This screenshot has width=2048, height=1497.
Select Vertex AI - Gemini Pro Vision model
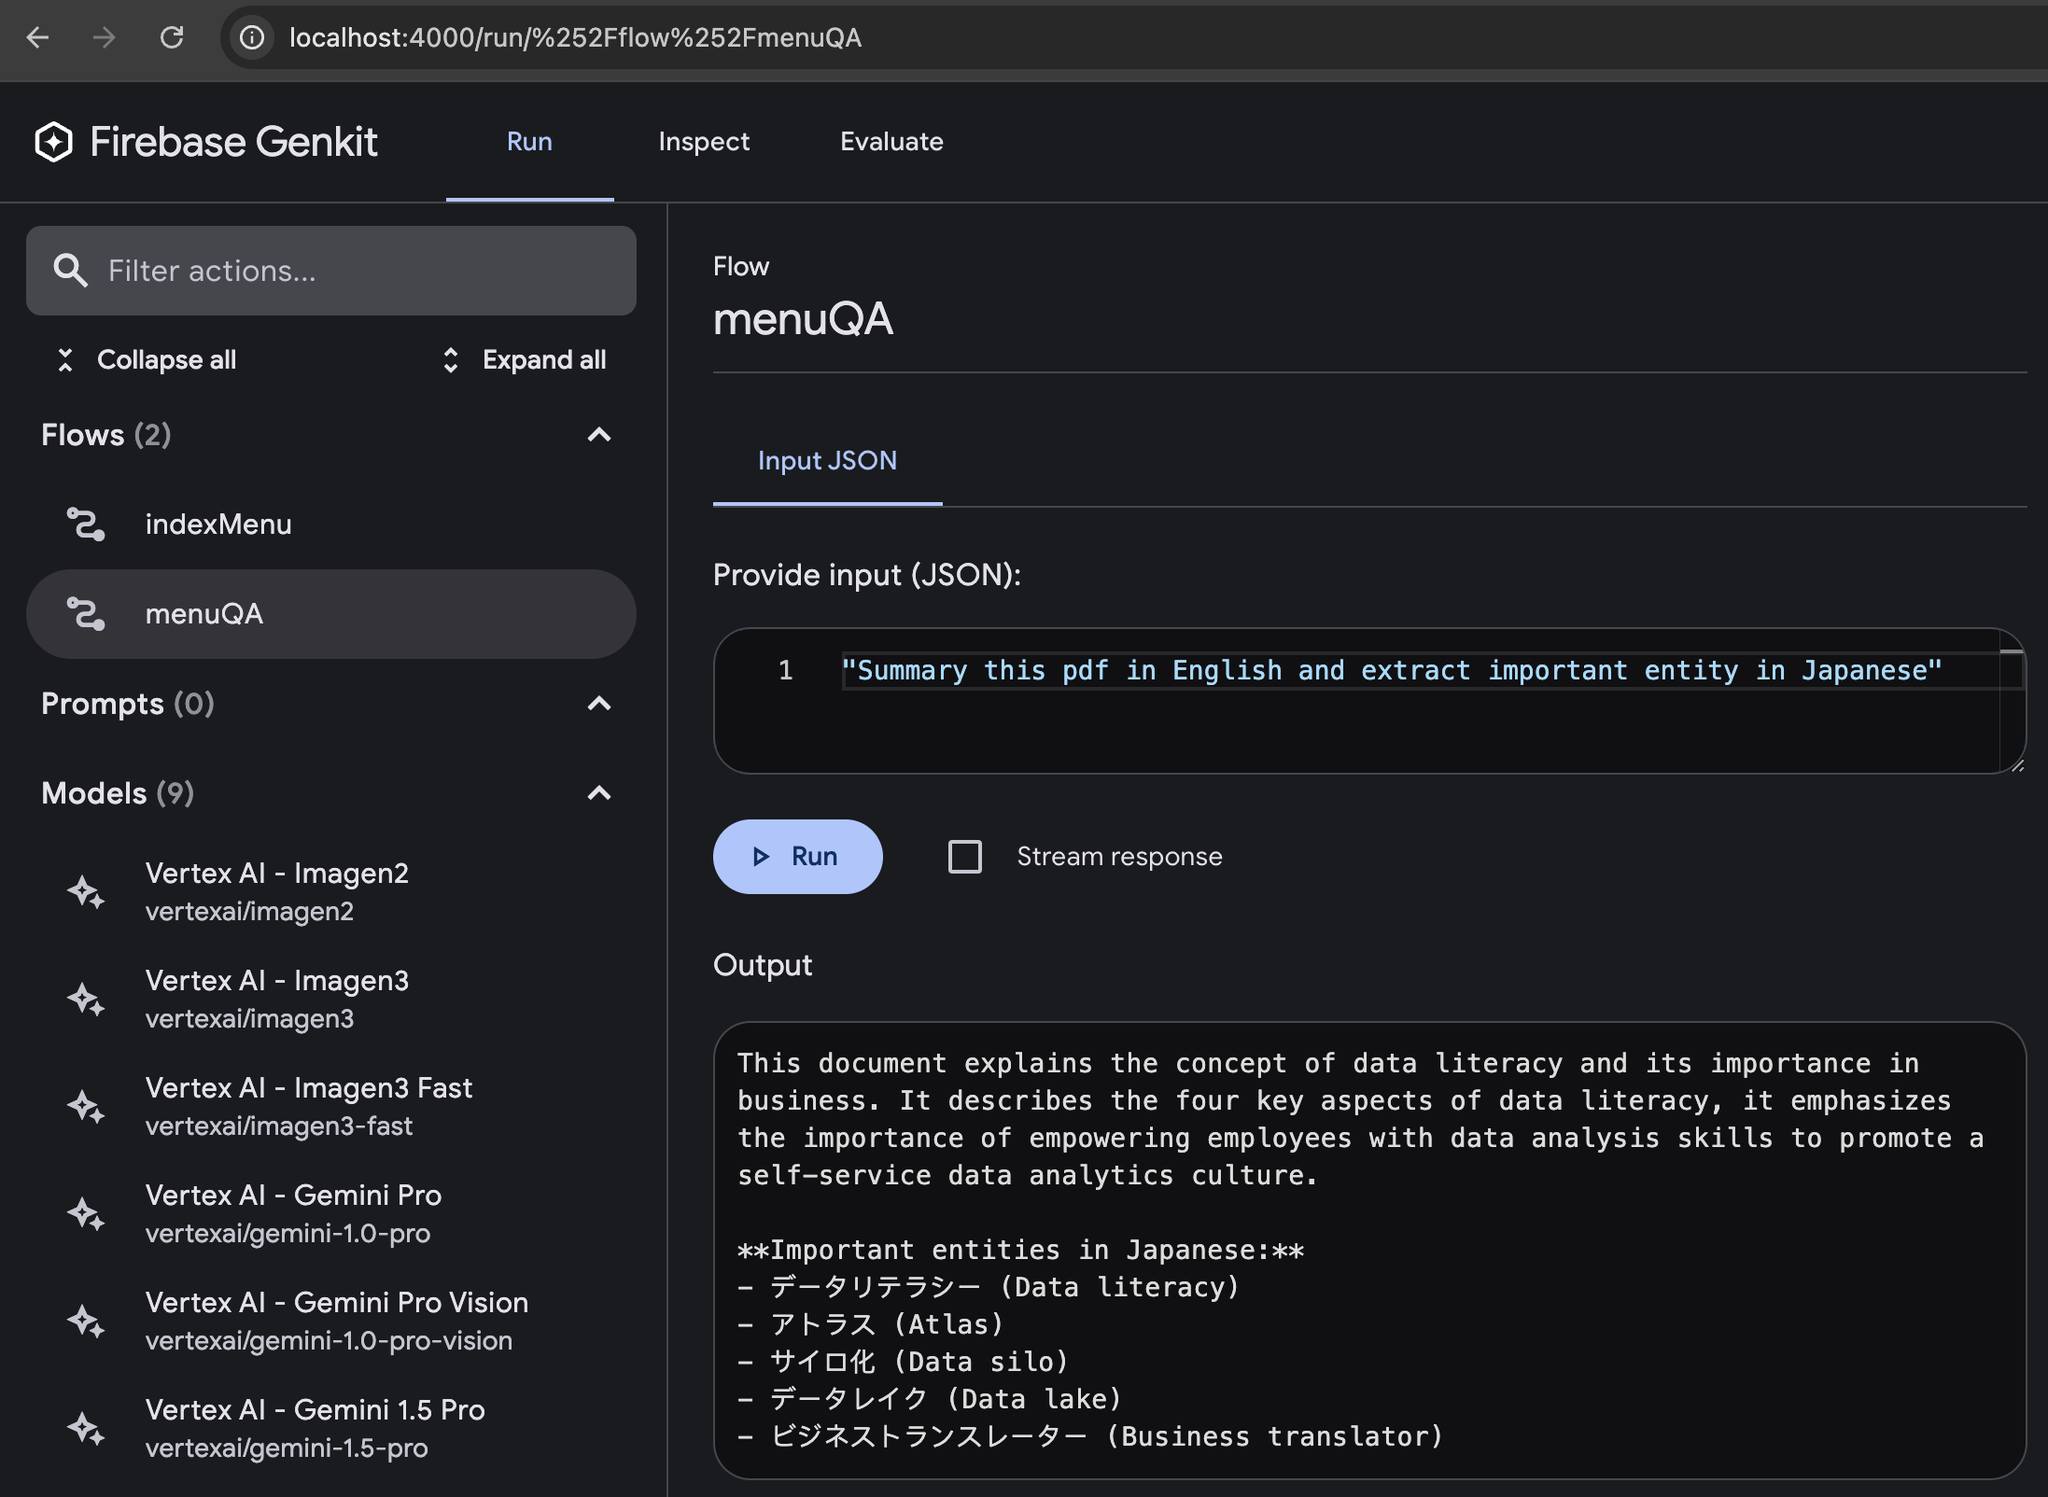pyautogui.click(x=331, y=1320)
